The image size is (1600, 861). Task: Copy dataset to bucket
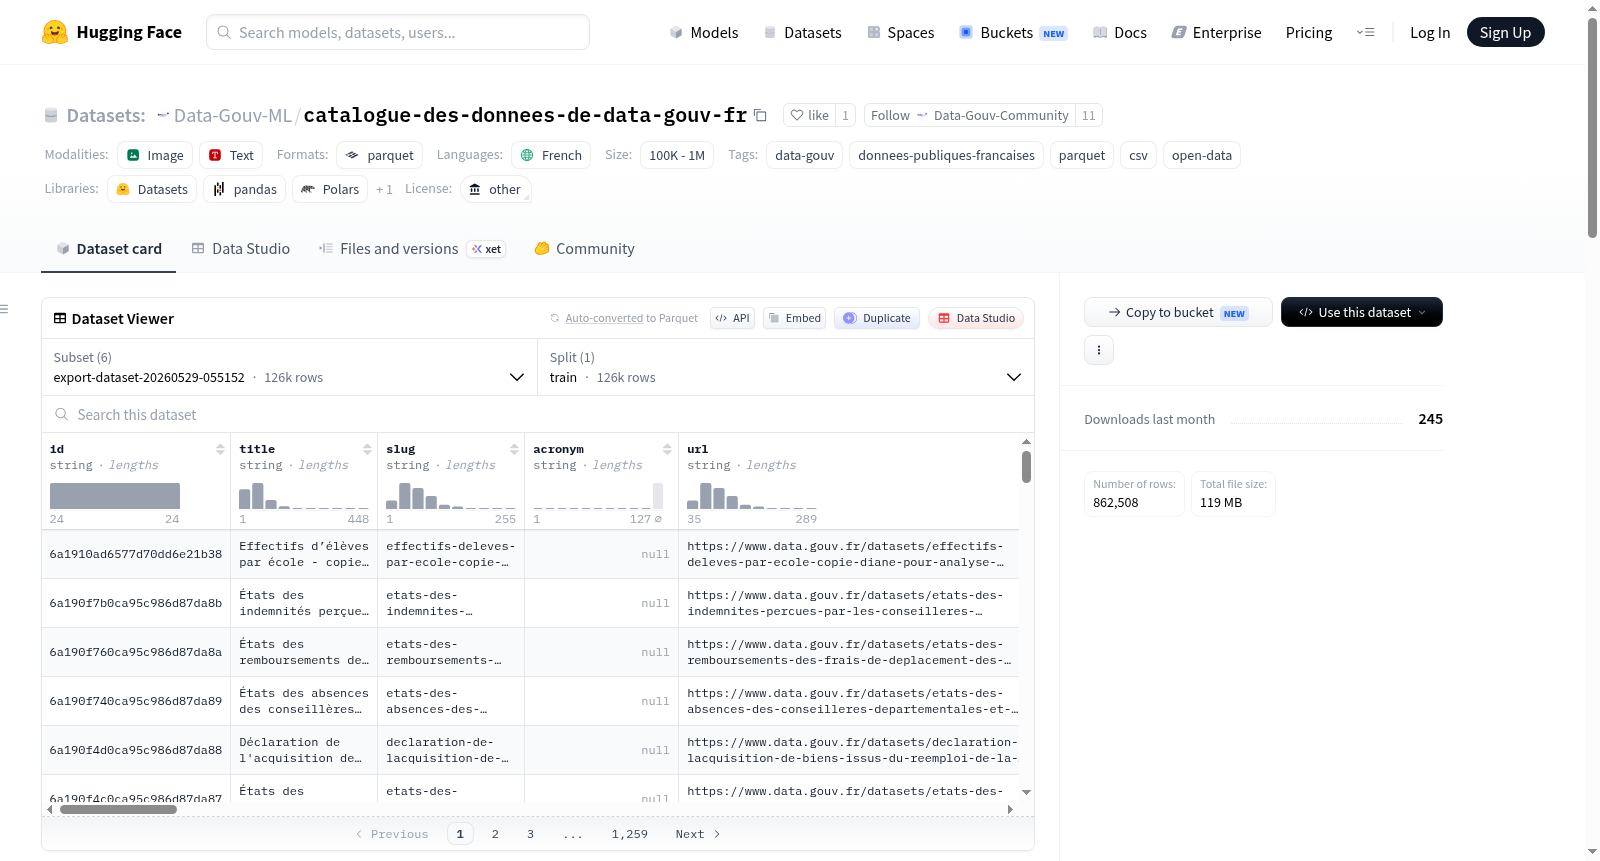(1178, 312)
